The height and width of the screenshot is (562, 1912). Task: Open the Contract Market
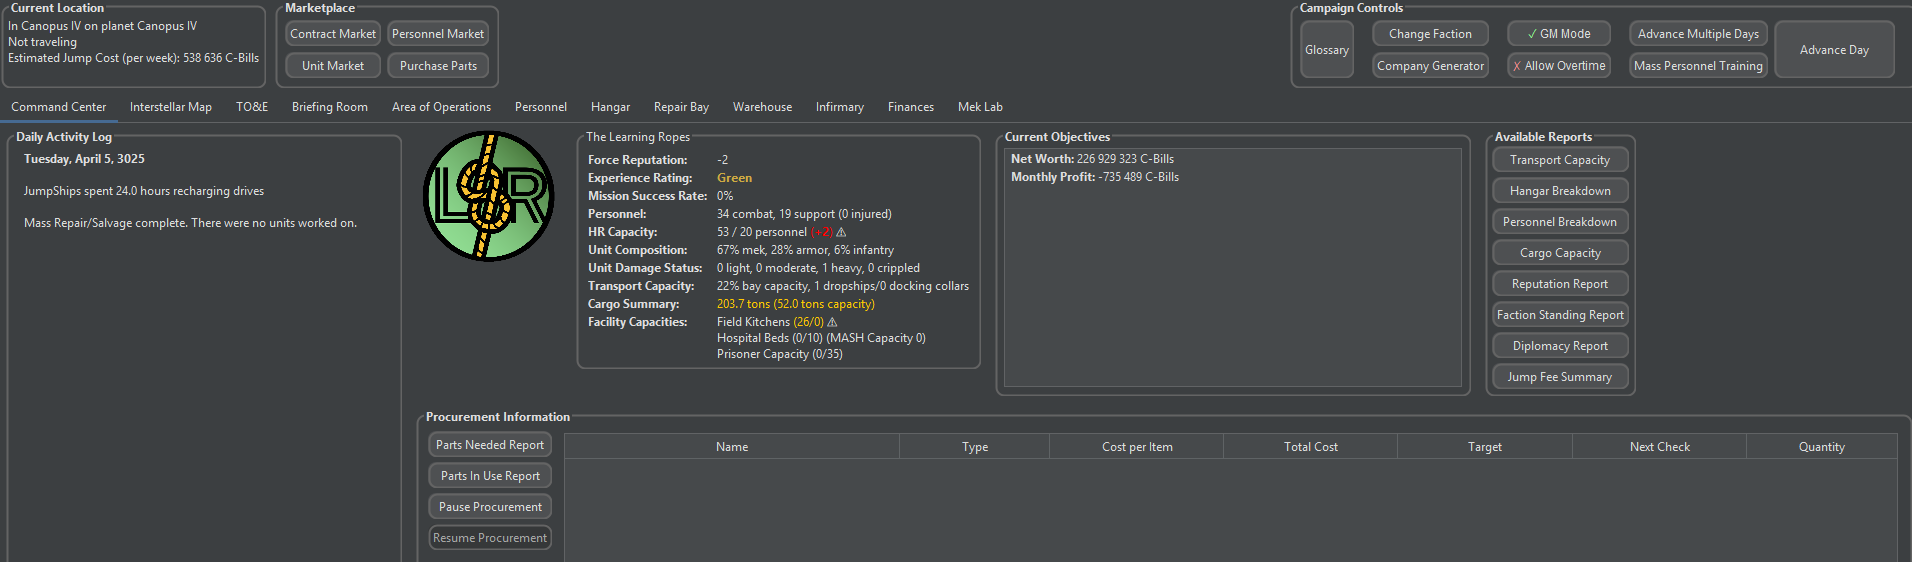click(333, 34)
